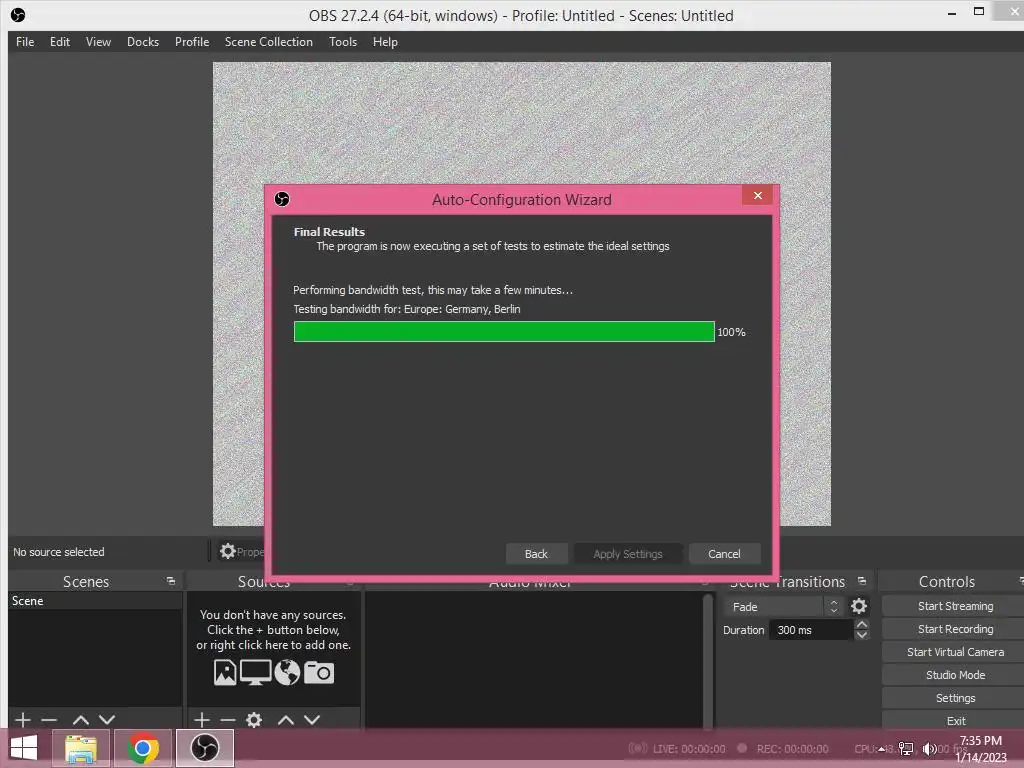Image resolution: width=1024 pixels, height=768 pixels.
Task: Close the Auto-Configuration Wizard dialog
Action: [x=758, y=195]
